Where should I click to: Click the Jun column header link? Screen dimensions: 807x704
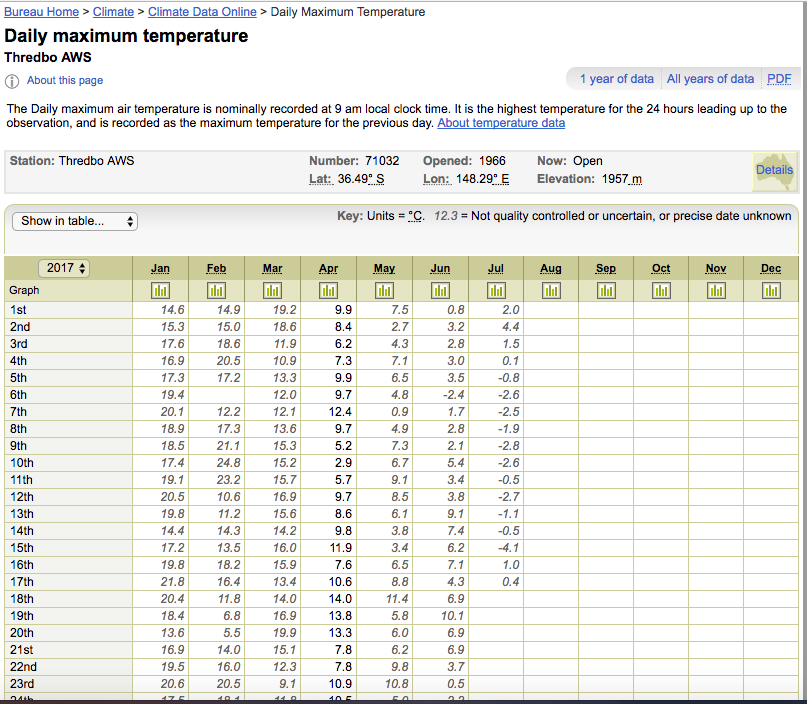point(440,268)
